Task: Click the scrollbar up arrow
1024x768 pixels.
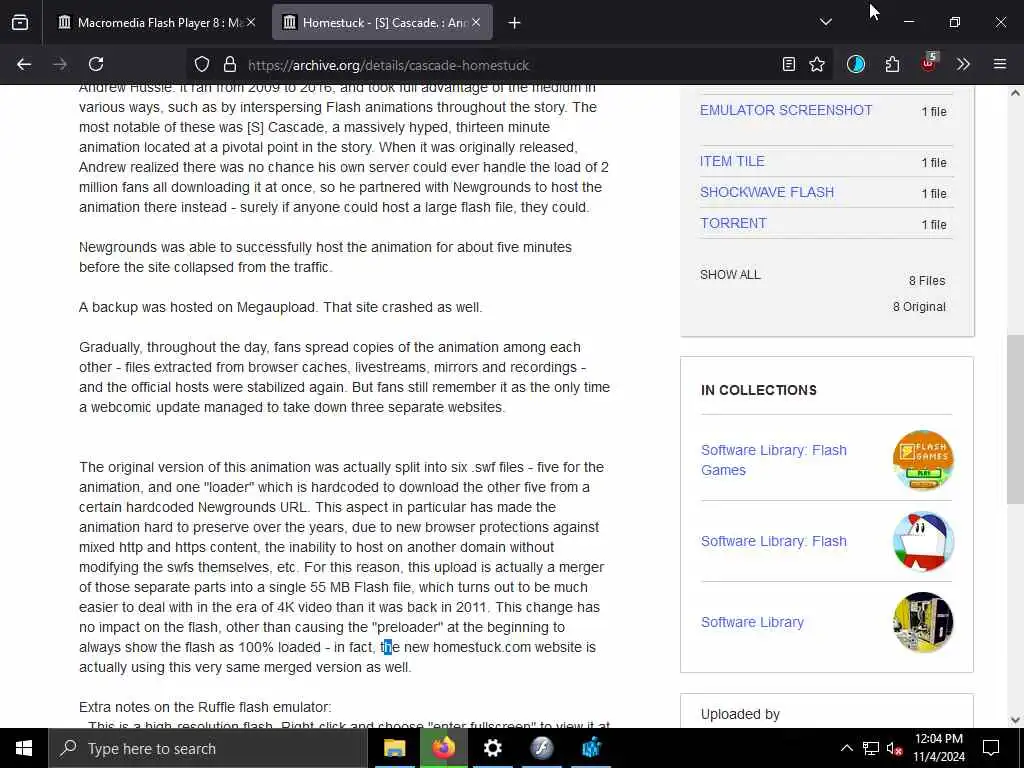Action: (x=1015, y=93)
